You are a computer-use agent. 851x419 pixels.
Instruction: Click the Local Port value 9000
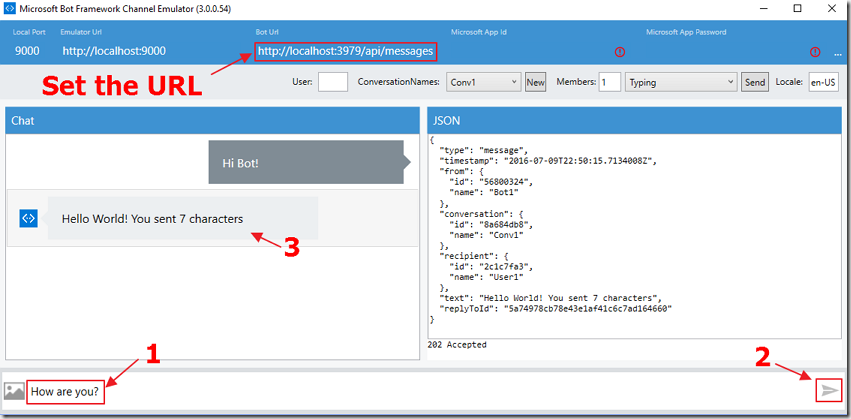click(x=27, y=52)
